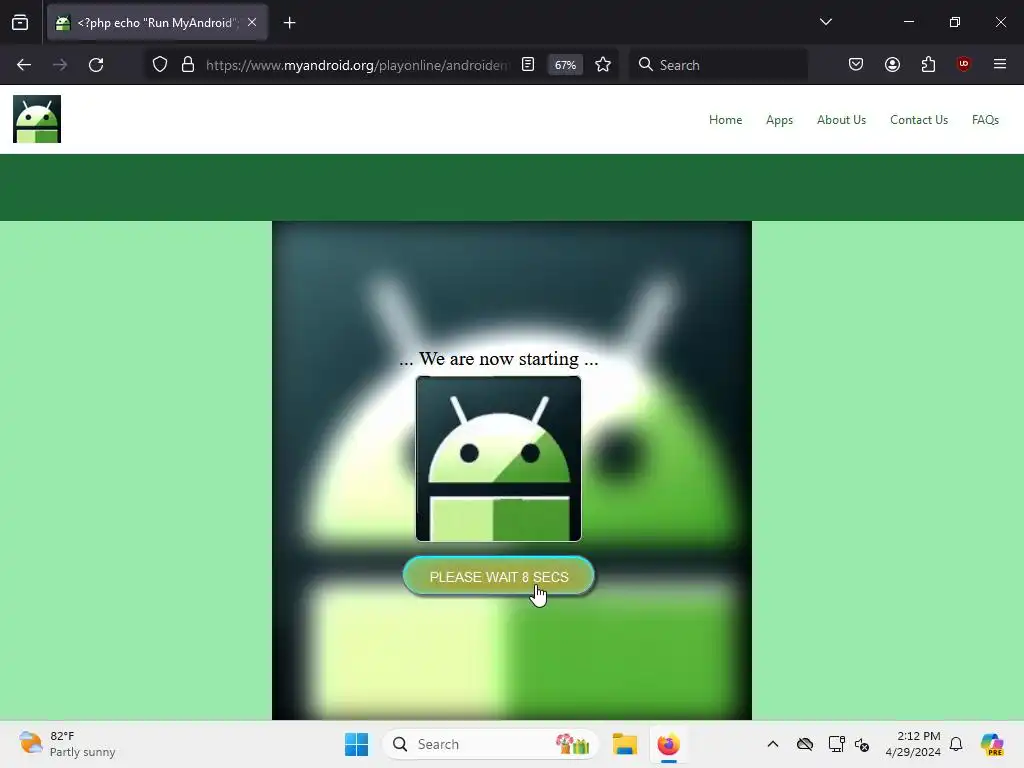Click the uBlock Origin extension icon

point(964,64)
